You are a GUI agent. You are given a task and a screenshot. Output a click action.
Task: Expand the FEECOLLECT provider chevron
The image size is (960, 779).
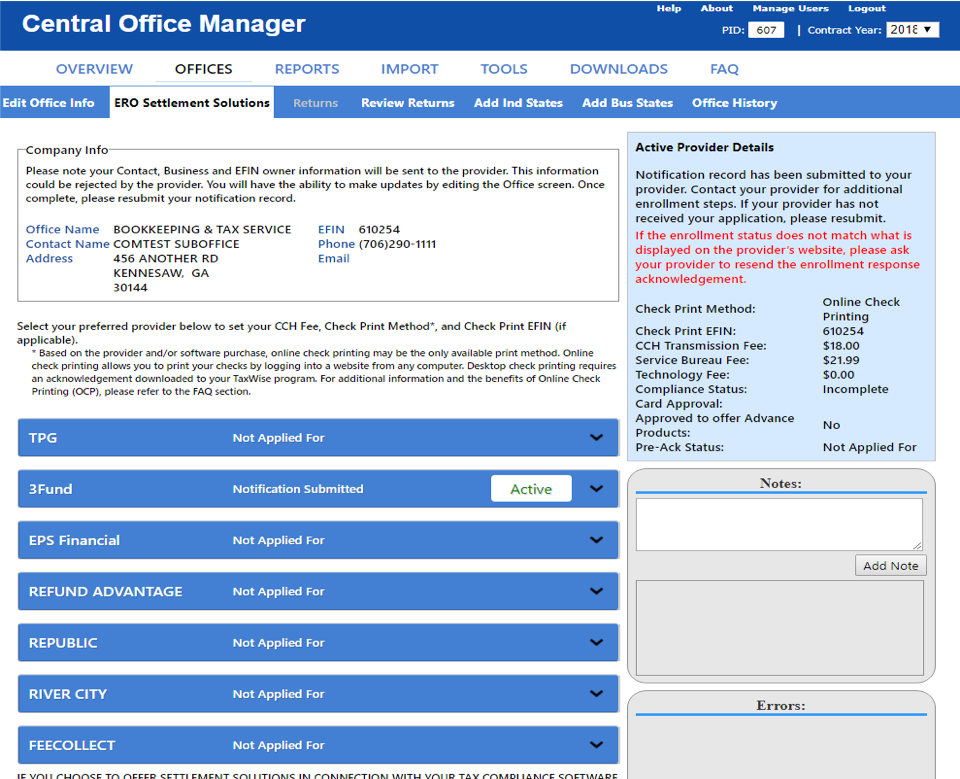[596, 745]
